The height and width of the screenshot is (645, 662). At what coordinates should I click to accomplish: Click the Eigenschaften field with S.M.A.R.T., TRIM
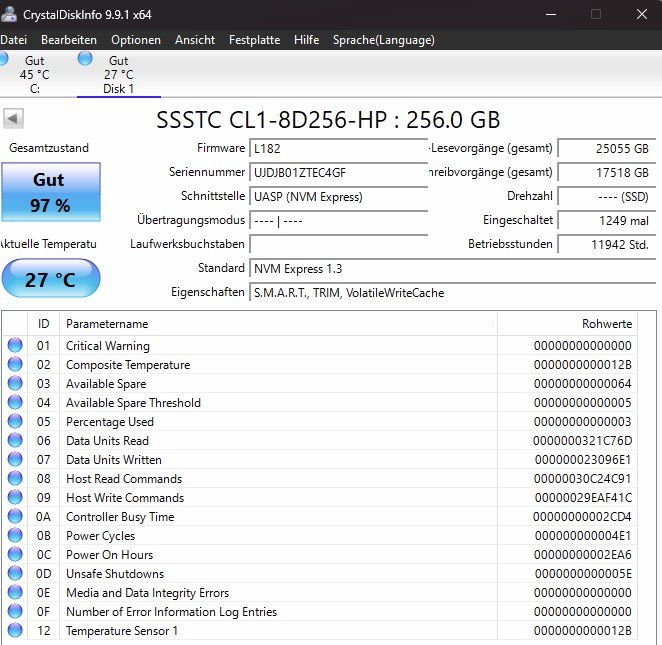pos(453,293)
